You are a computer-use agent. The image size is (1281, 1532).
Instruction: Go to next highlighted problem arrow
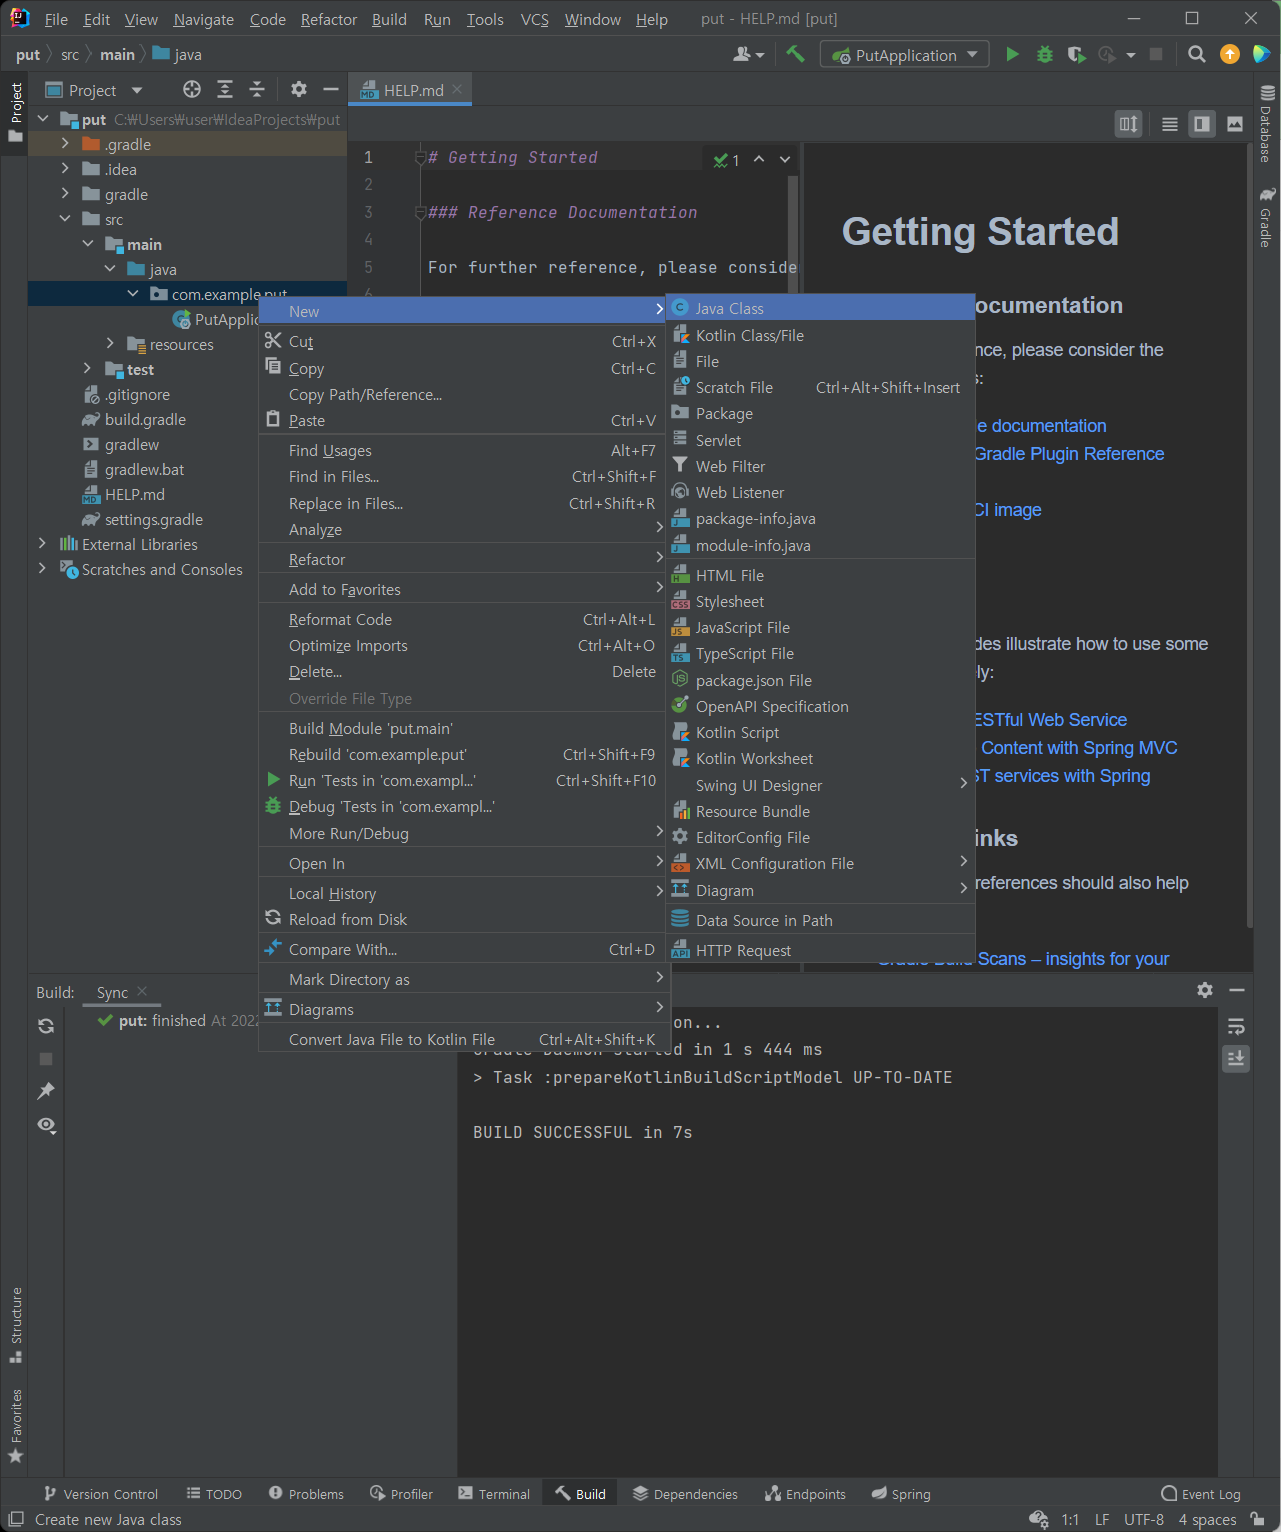pos(785,159)
